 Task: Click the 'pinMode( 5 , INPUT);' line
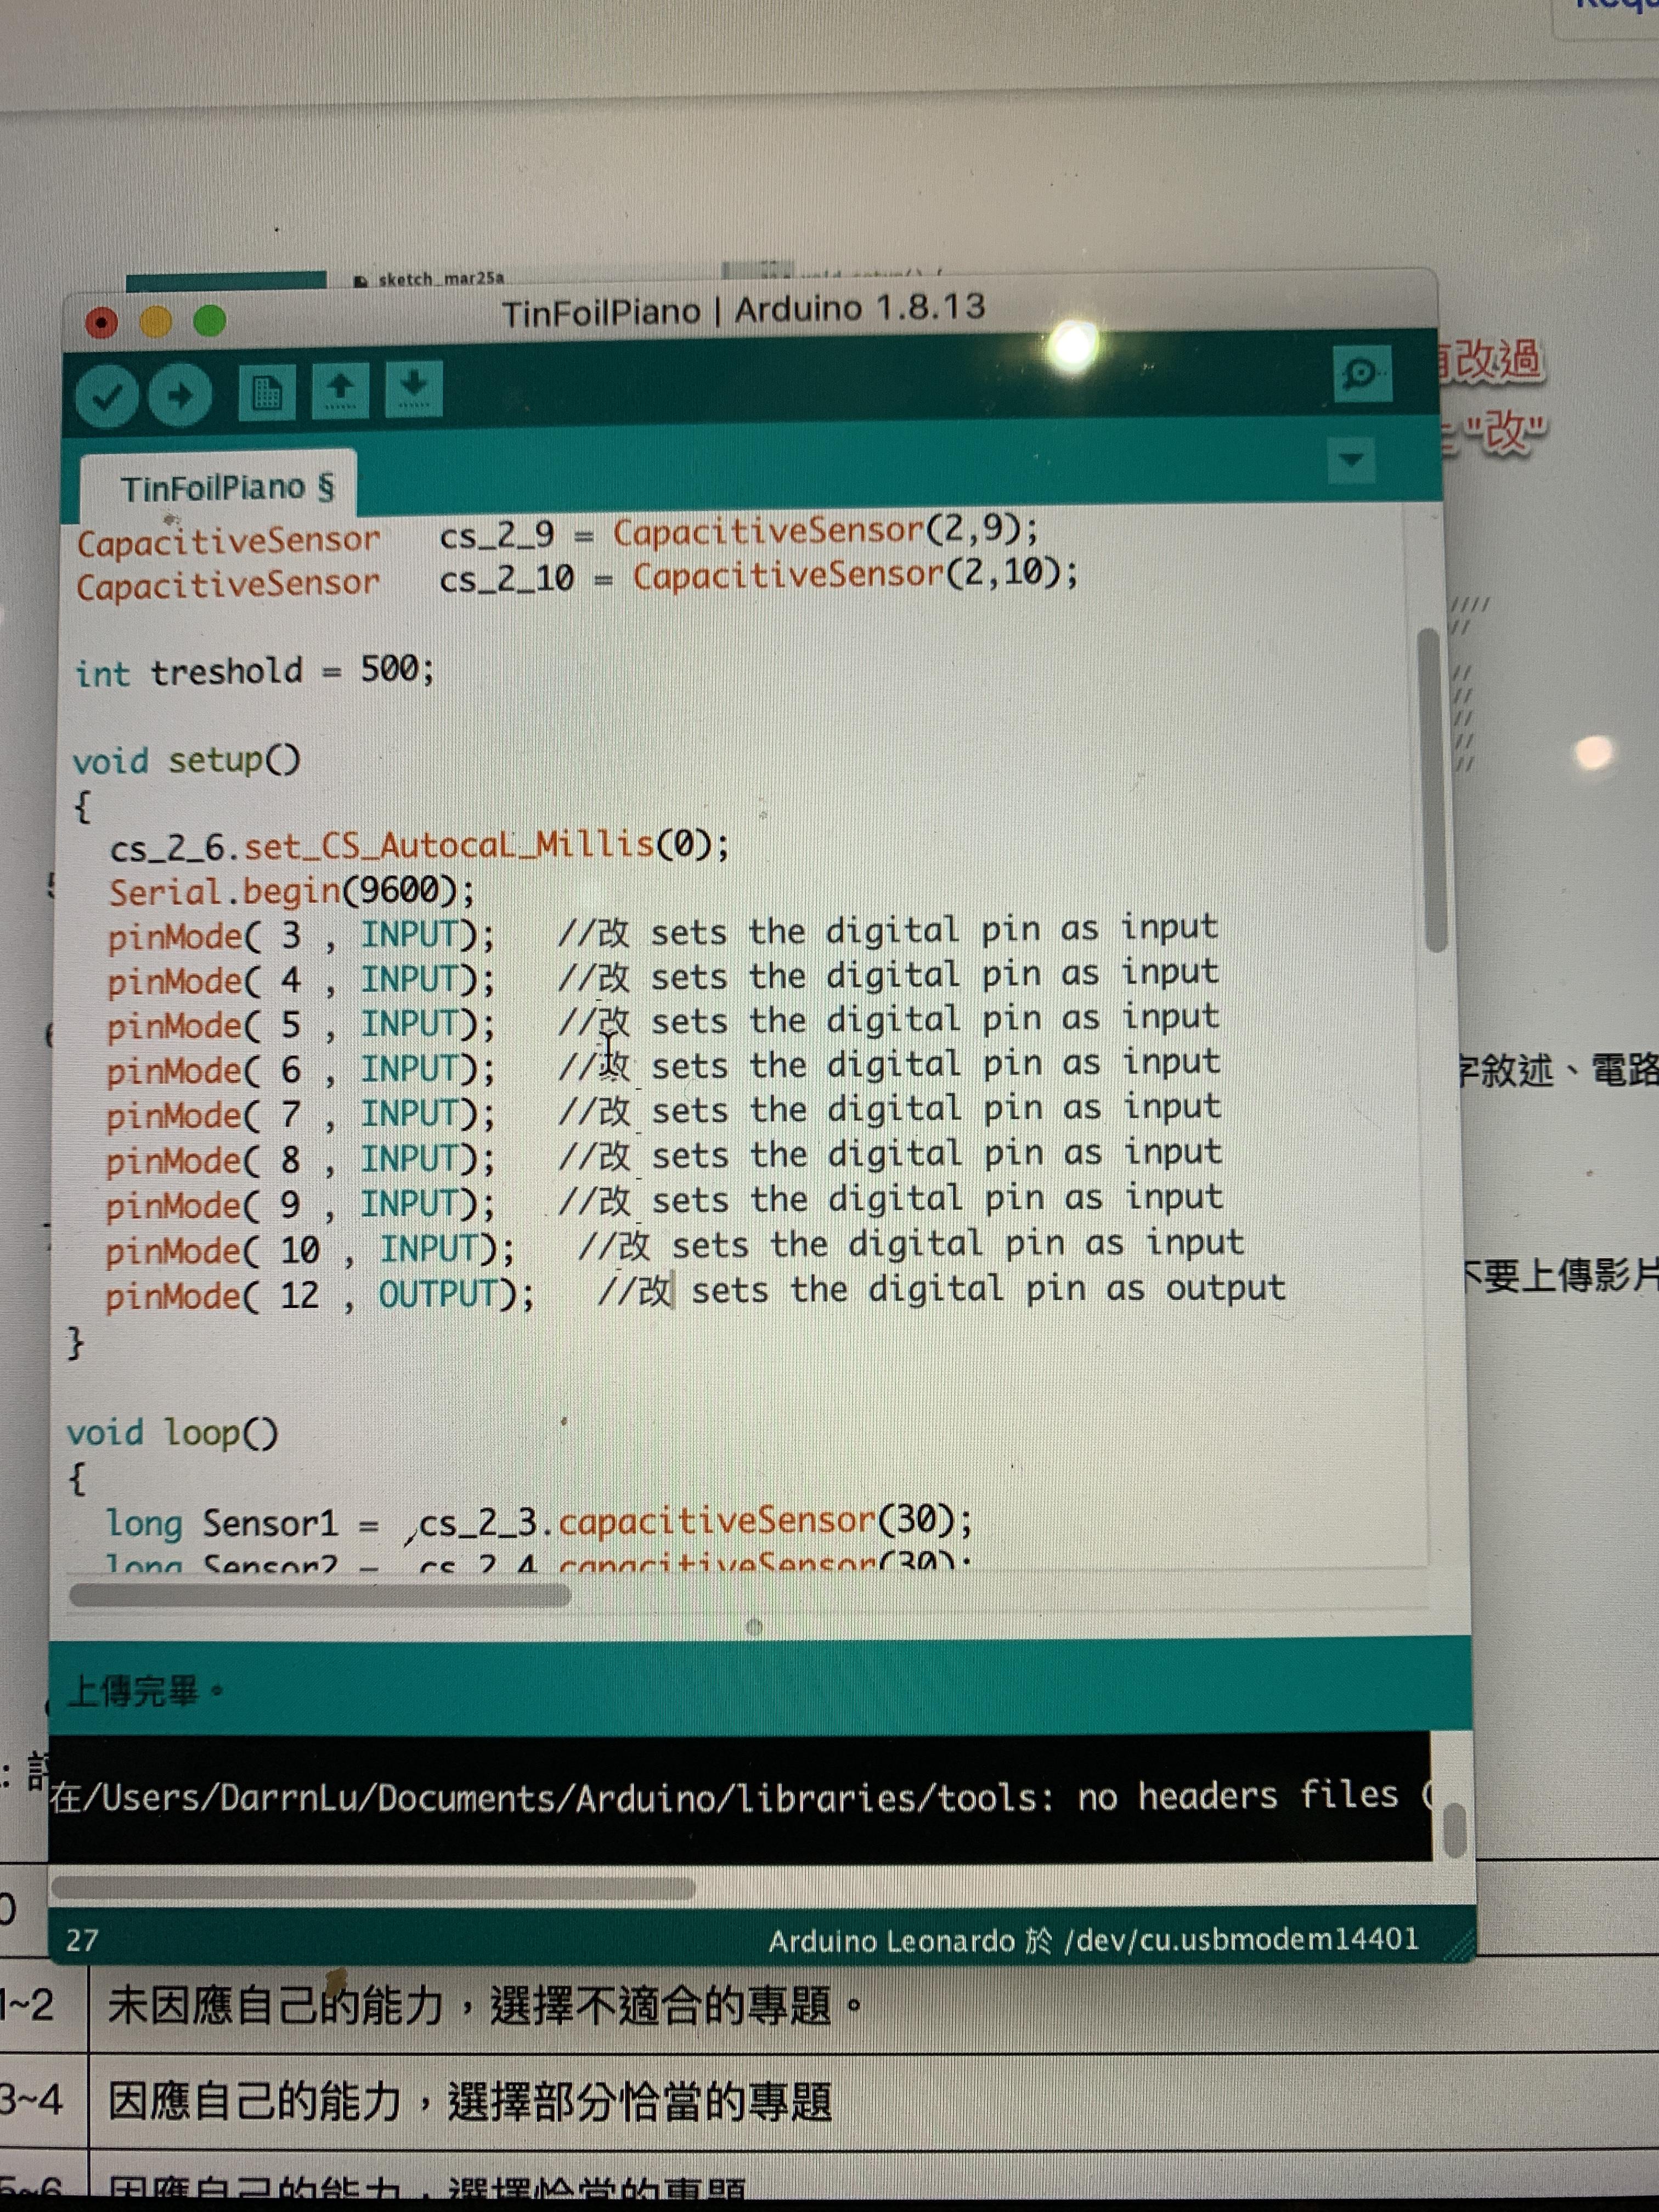pyautogui.click(x=300, y=1026)
